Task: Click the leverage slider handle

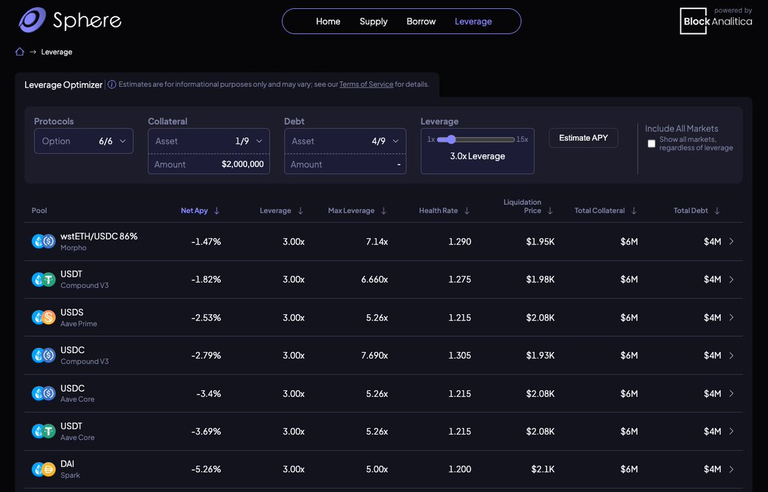Action: pyautogui.click(x=451, y=140)
